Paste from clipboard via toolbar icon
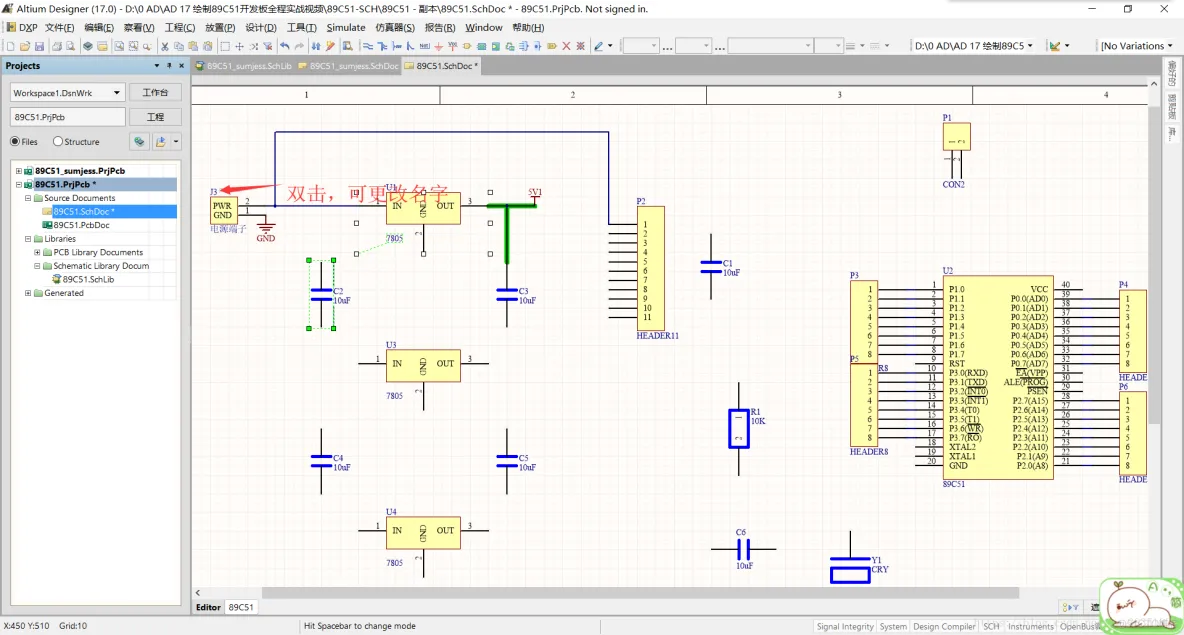The image size is (1184, 635). coord(193,46)
